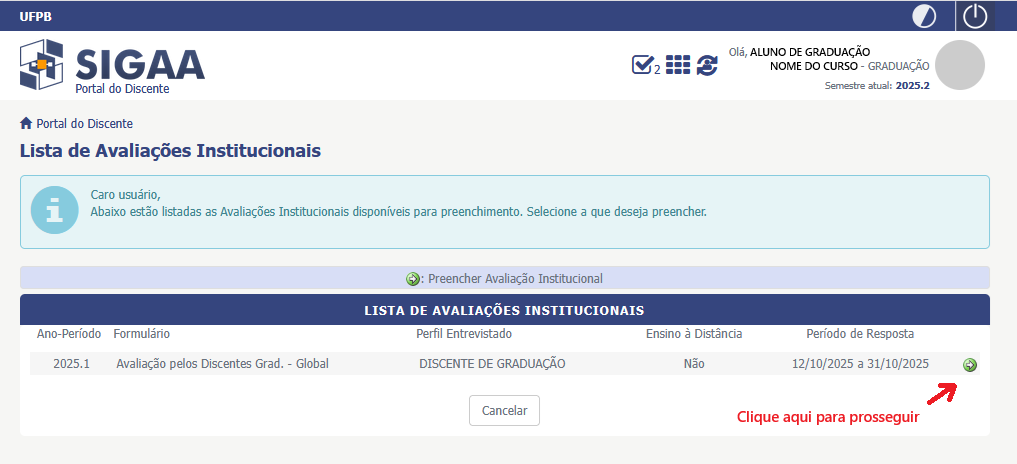Click the Período de Resposta column header
Image resolution: width=1017 pixels, height=464 pixels.
point(860,333)
